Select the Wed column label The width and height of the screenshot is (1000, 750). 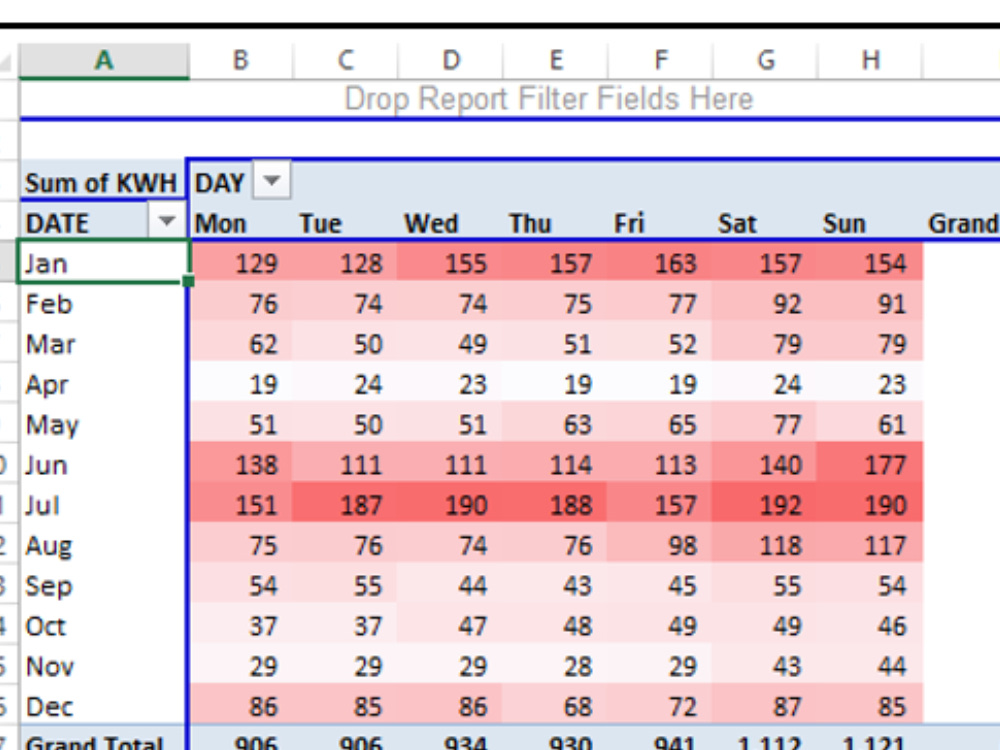click(431, 224)
